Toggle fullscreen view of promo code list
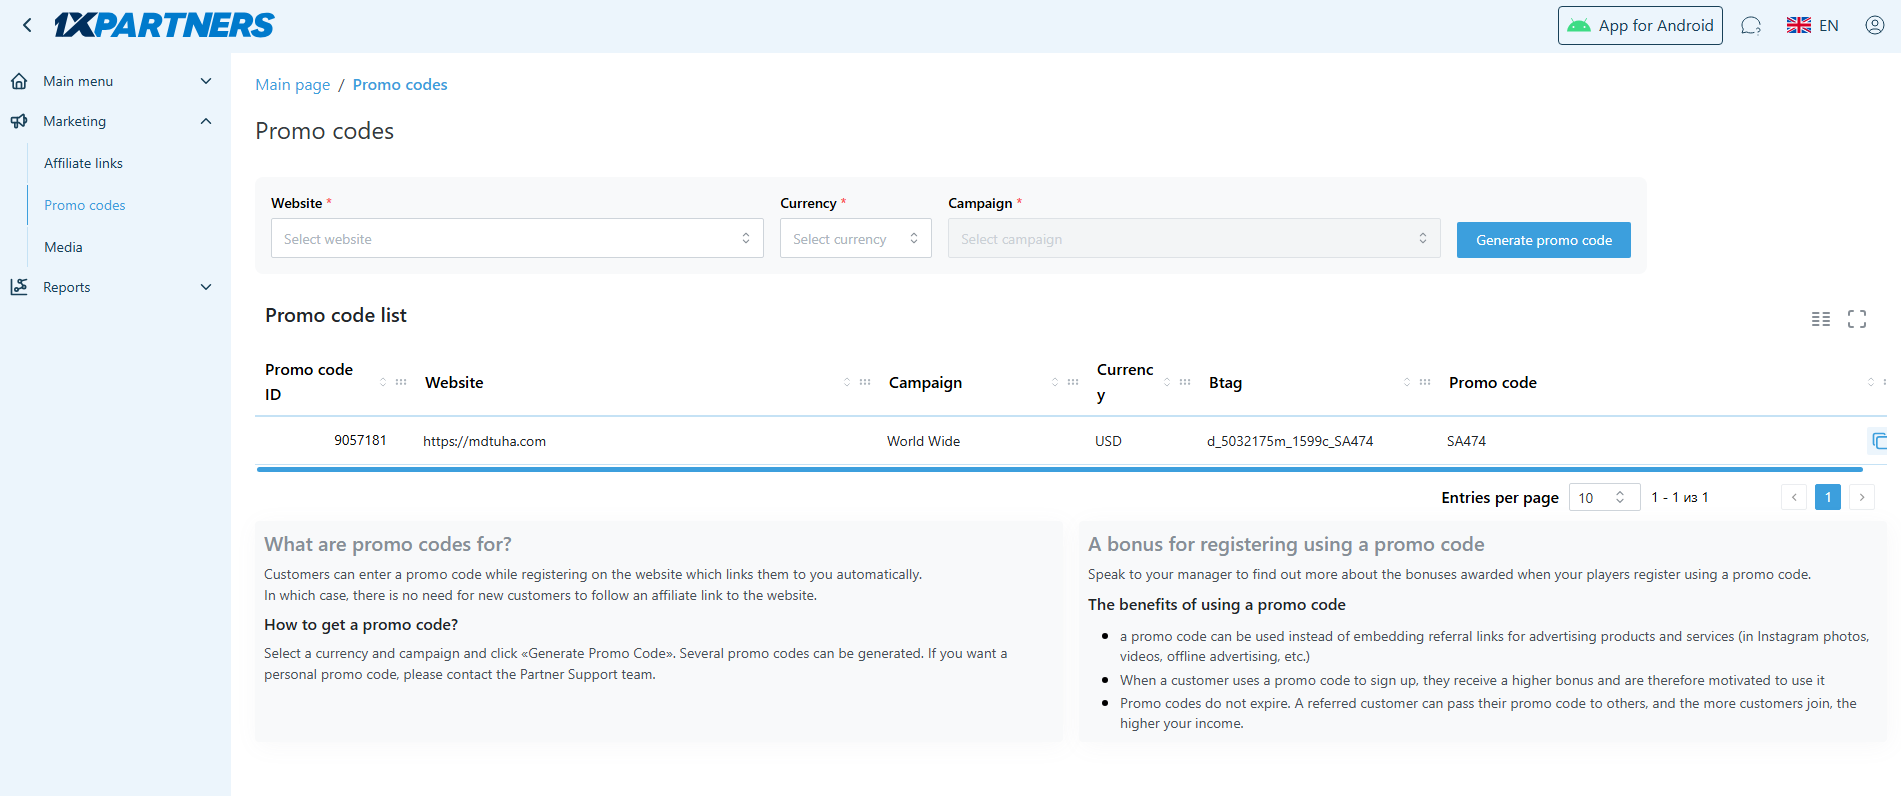 click(1857, 319)
